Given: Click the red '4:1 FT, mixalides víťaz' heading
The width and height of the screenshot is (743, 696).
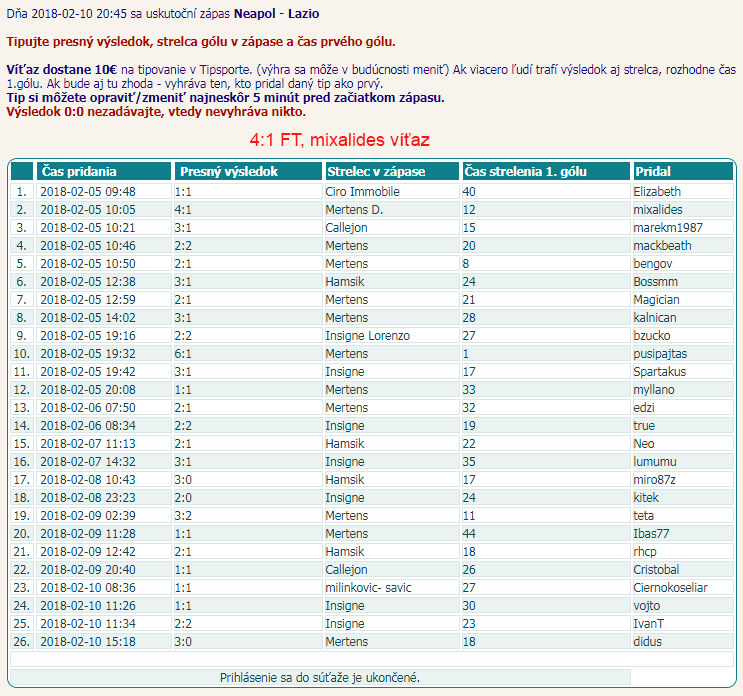Looking at the screenshot, I should tap(340, 140).
